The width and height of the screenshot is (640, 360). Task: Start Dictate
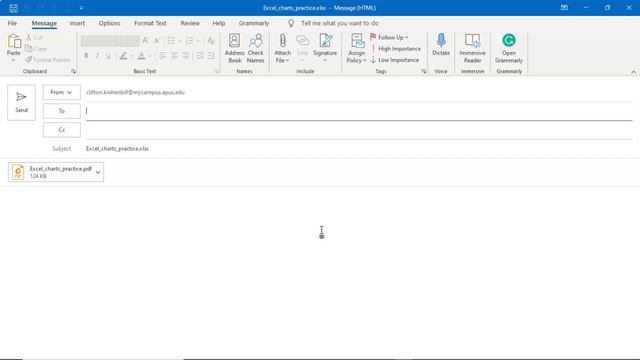(441, 45)
